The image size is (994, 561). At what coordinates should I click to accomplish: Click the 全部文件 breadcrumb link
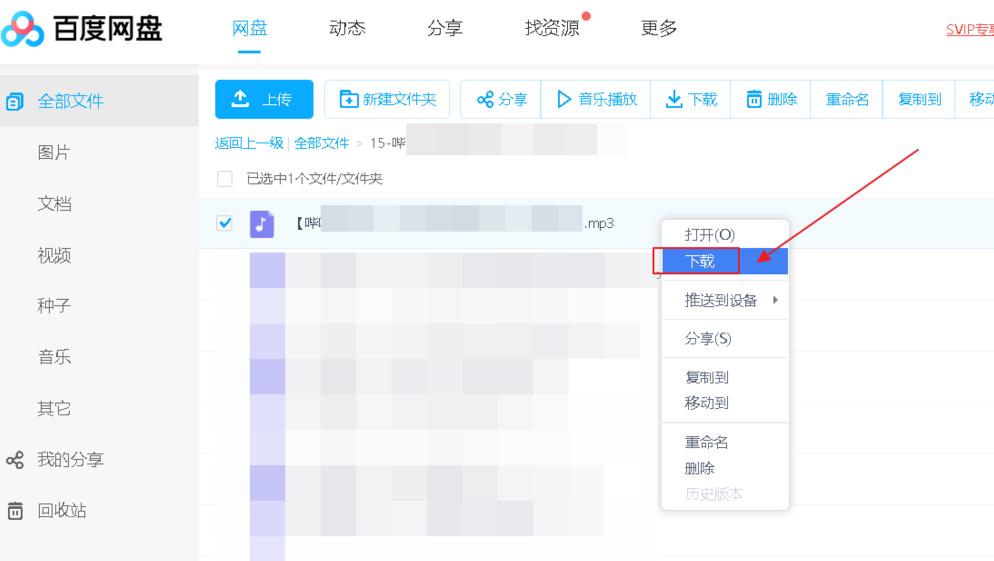click(321, 143)
